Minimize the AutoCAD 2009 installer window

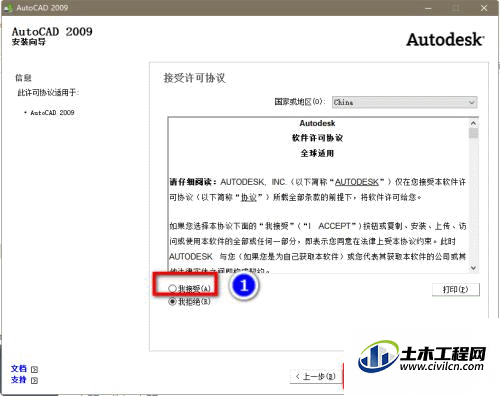[x=428, y=8]
